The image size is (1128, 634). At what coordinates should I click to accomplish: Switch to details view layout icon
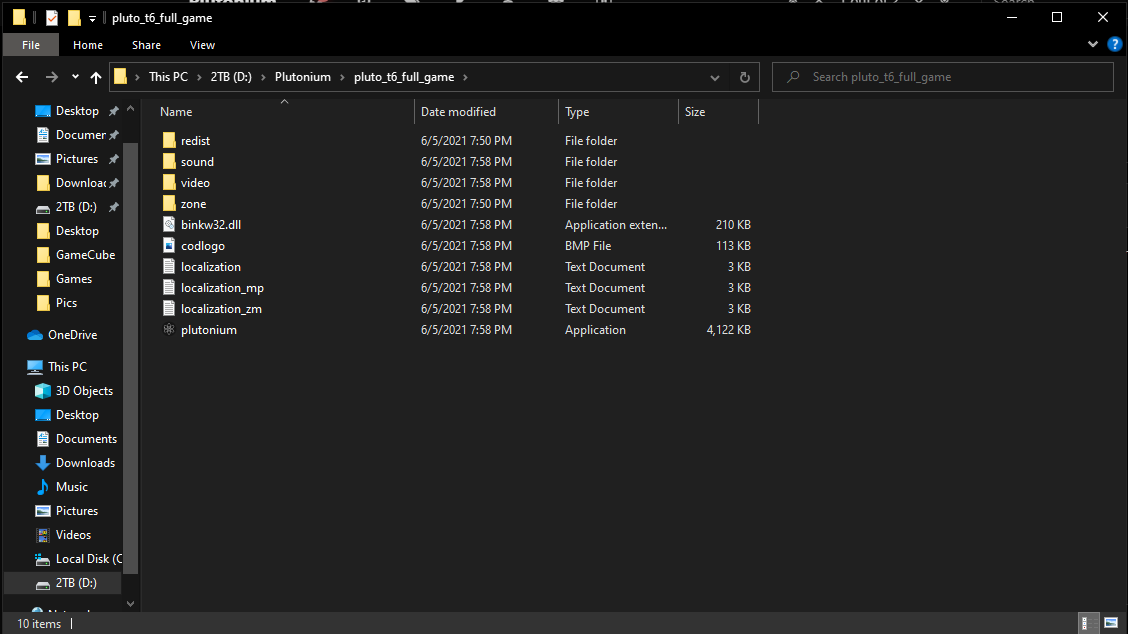tap(1089, 622)
